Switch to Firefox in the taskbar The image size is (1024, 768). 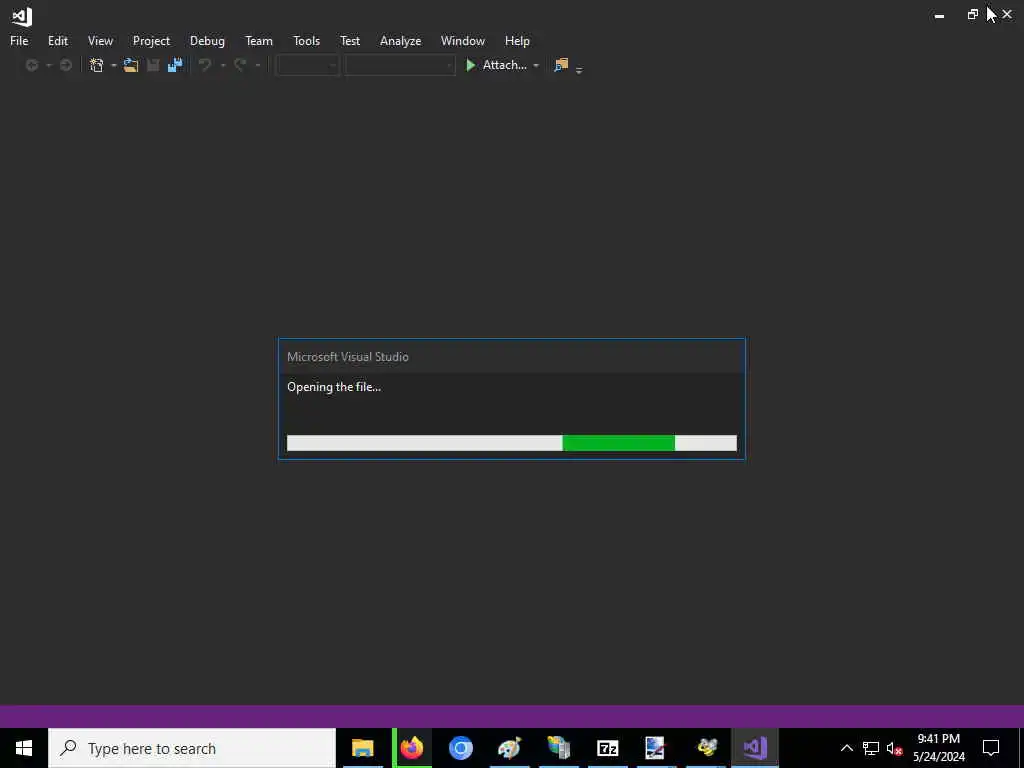coord(411,748)
